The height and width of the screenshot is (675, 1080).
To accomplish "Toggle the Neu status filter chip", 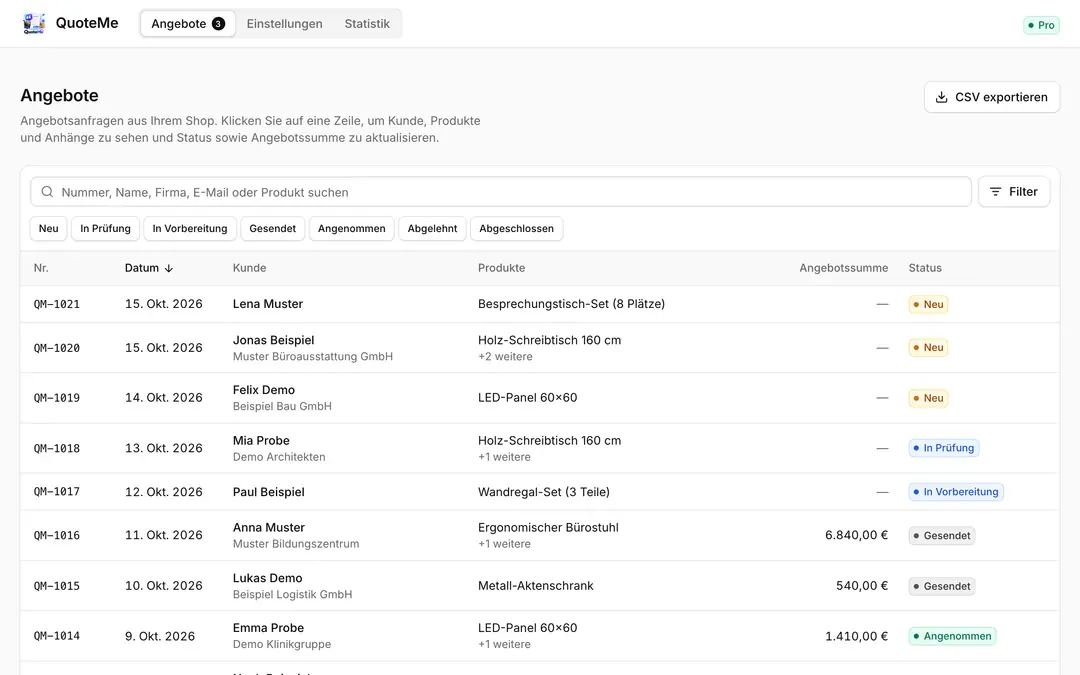I will click(48, 229).
